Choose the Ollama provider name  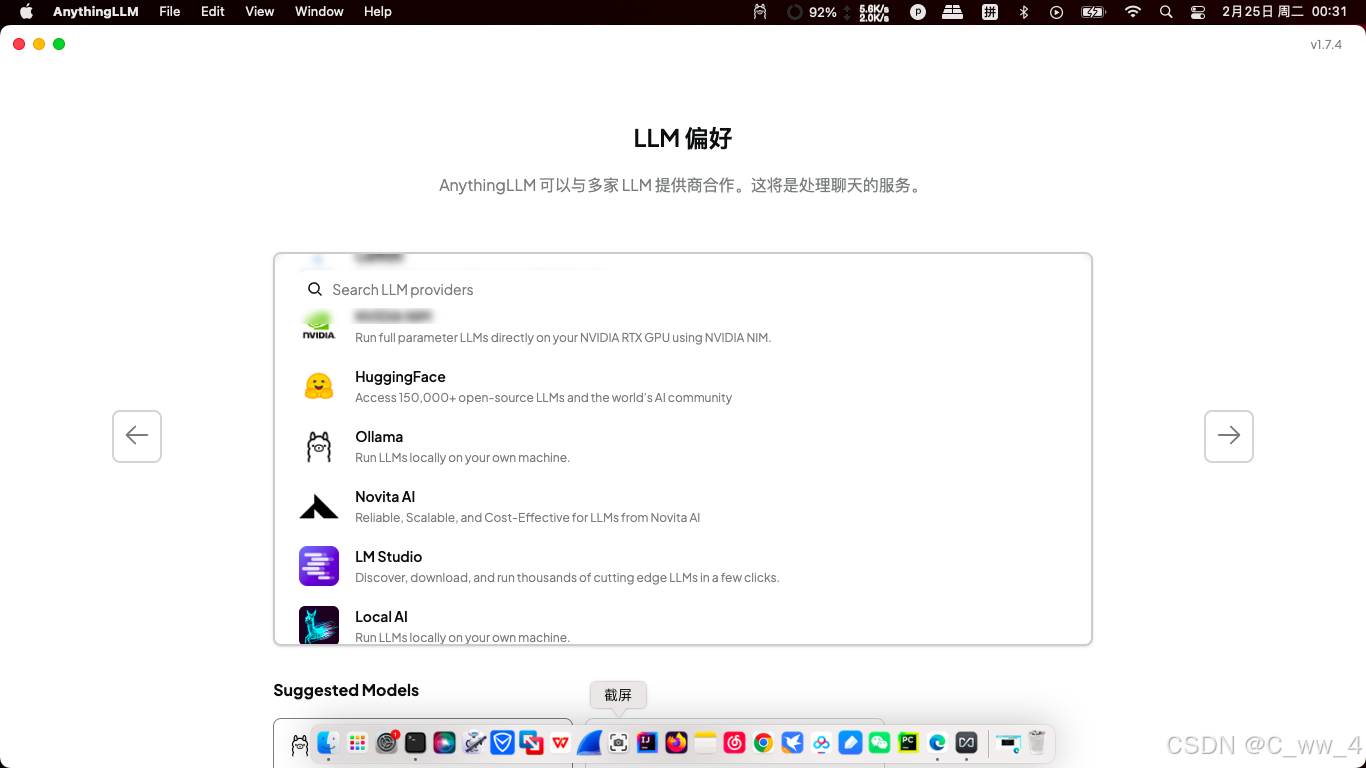point(379,437)
